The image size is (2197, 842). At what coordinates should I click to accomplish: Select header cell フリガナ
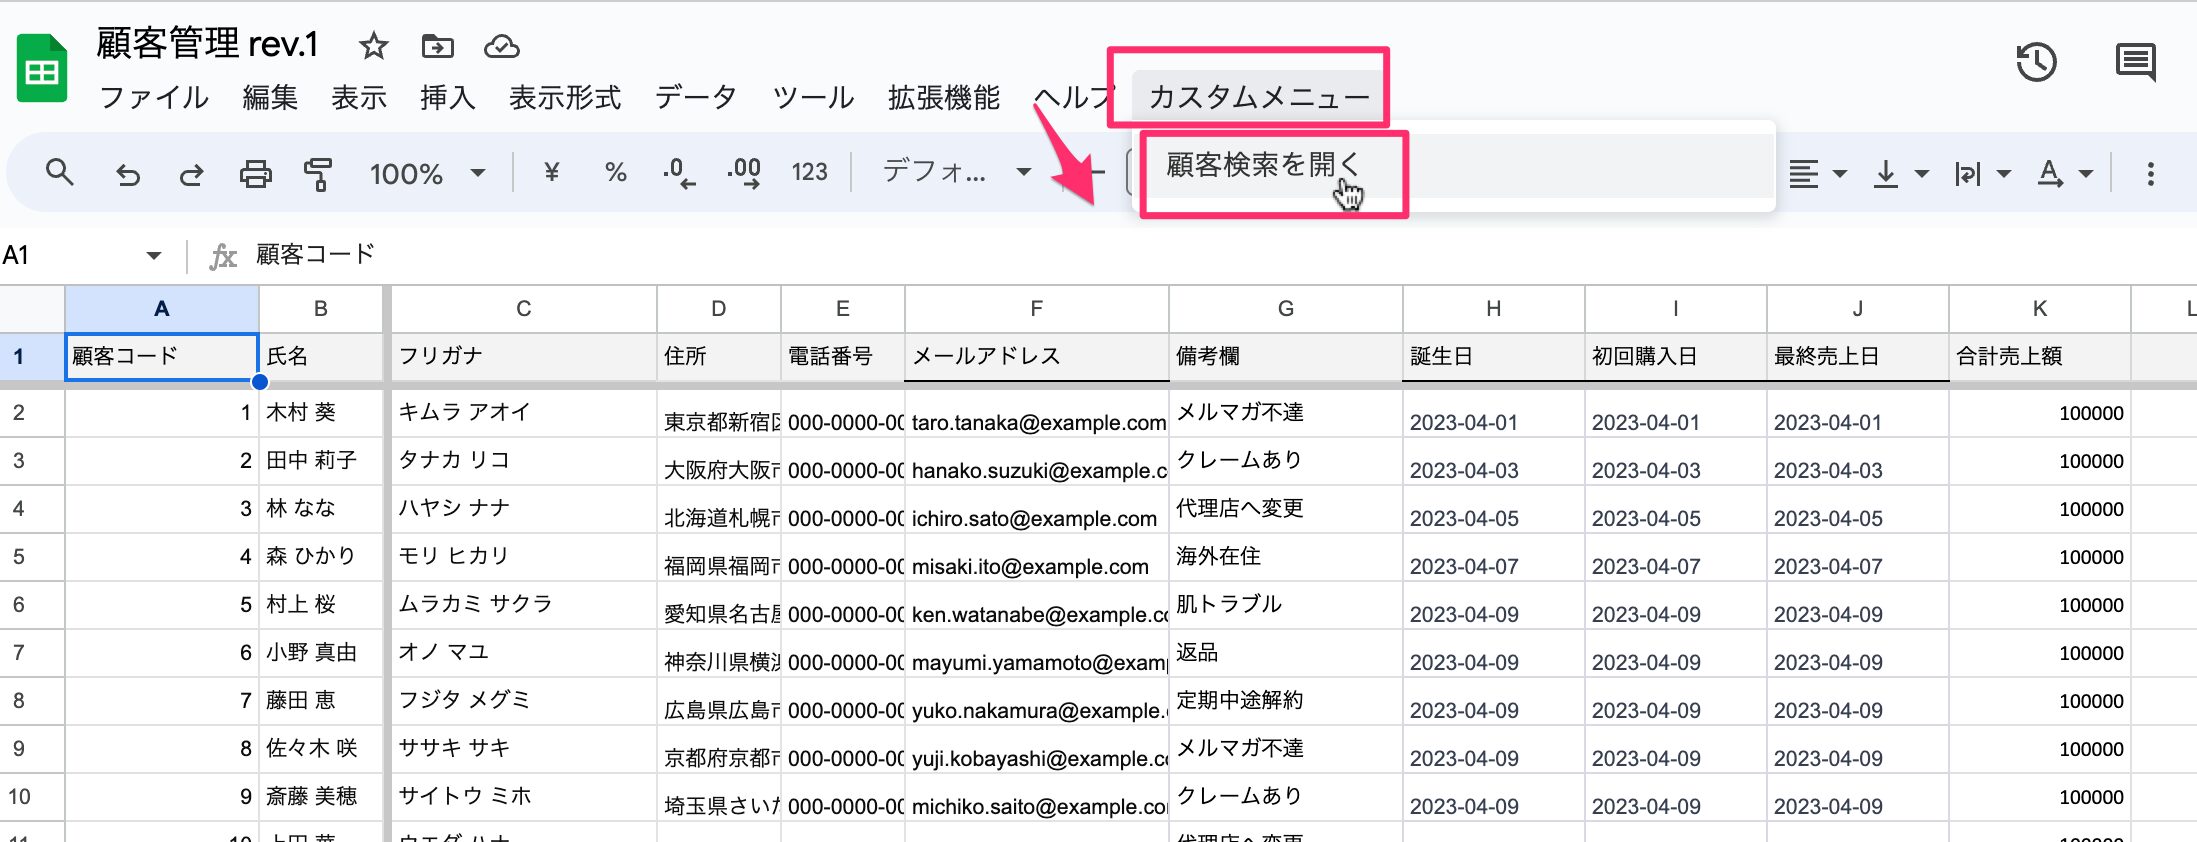[523, 357]
